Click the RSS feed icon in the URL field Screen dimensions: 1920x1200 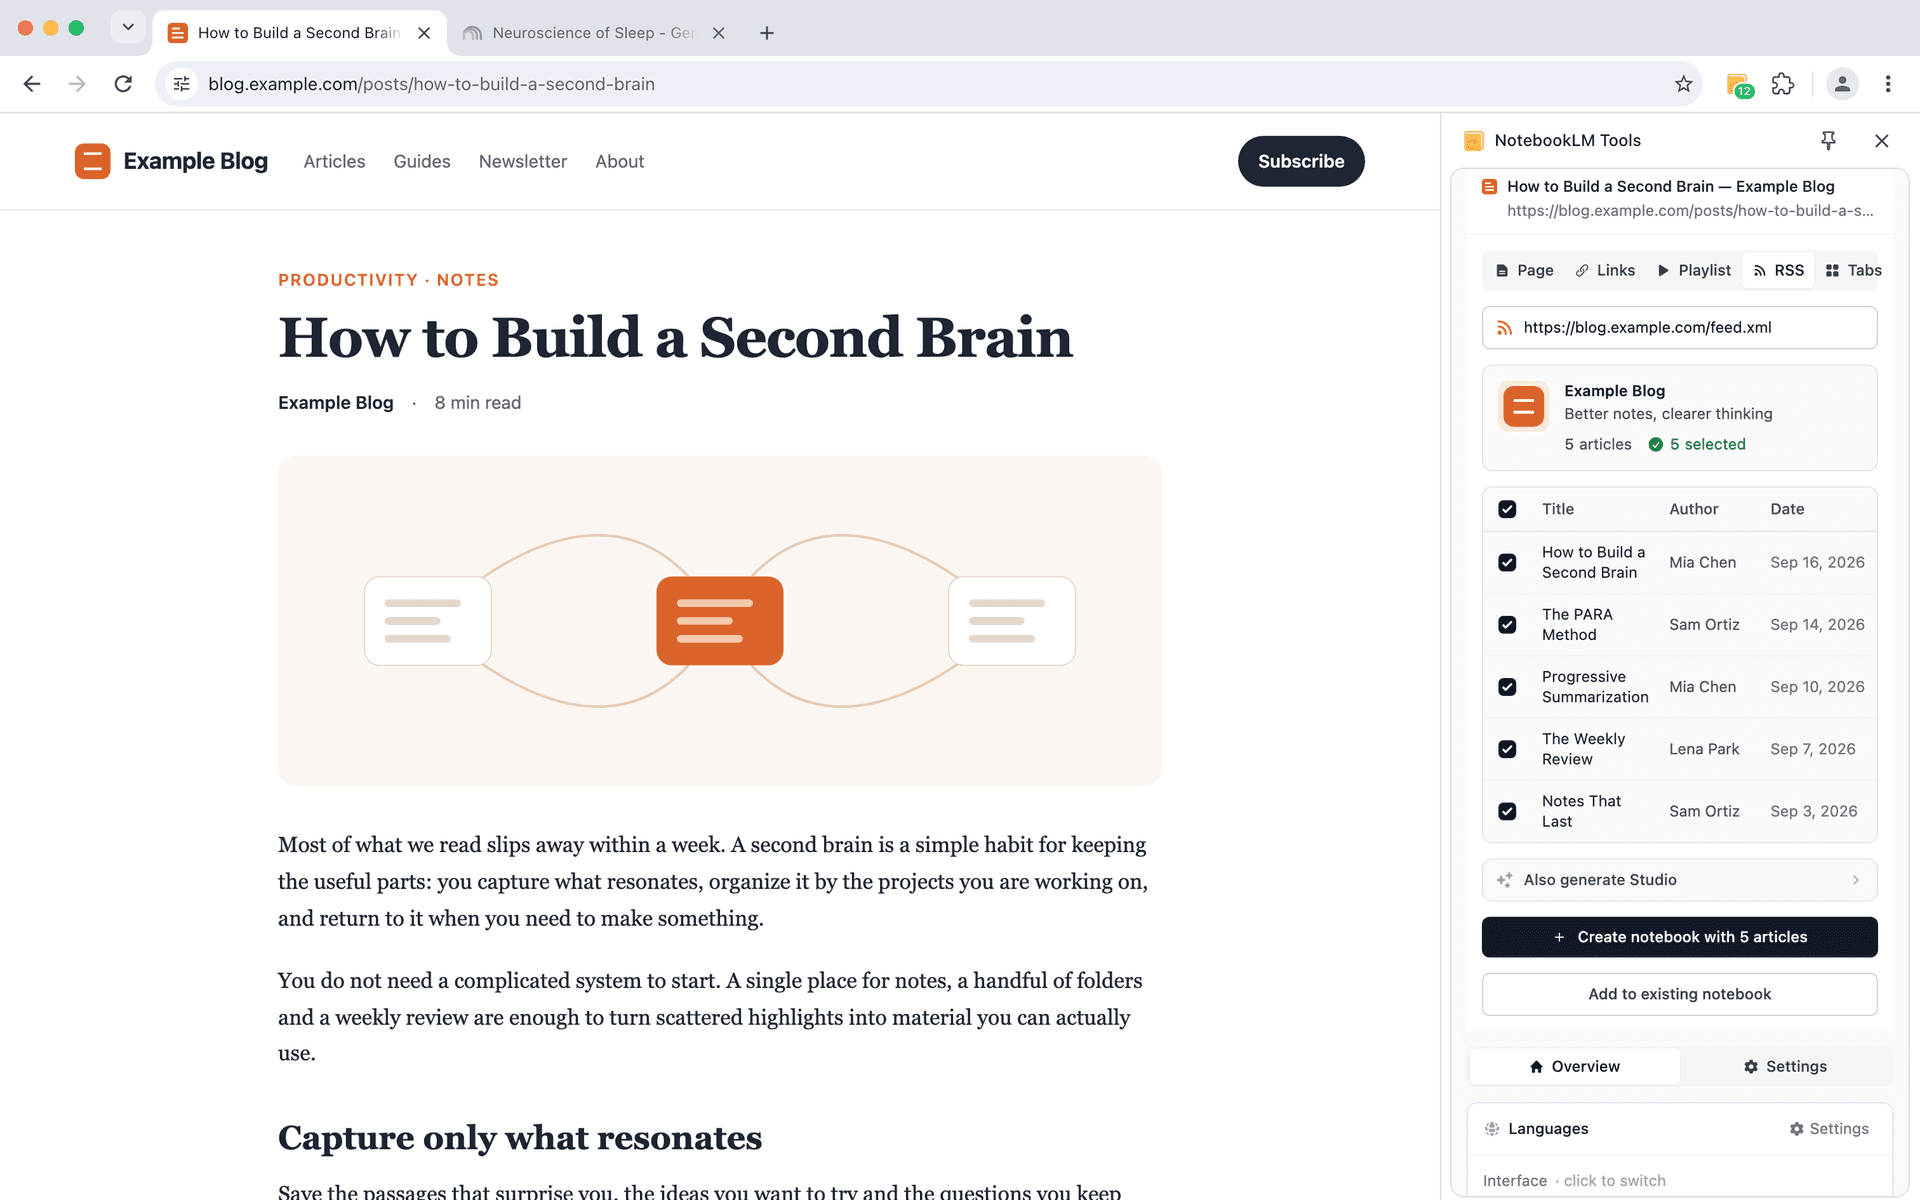click(1504, 328)
